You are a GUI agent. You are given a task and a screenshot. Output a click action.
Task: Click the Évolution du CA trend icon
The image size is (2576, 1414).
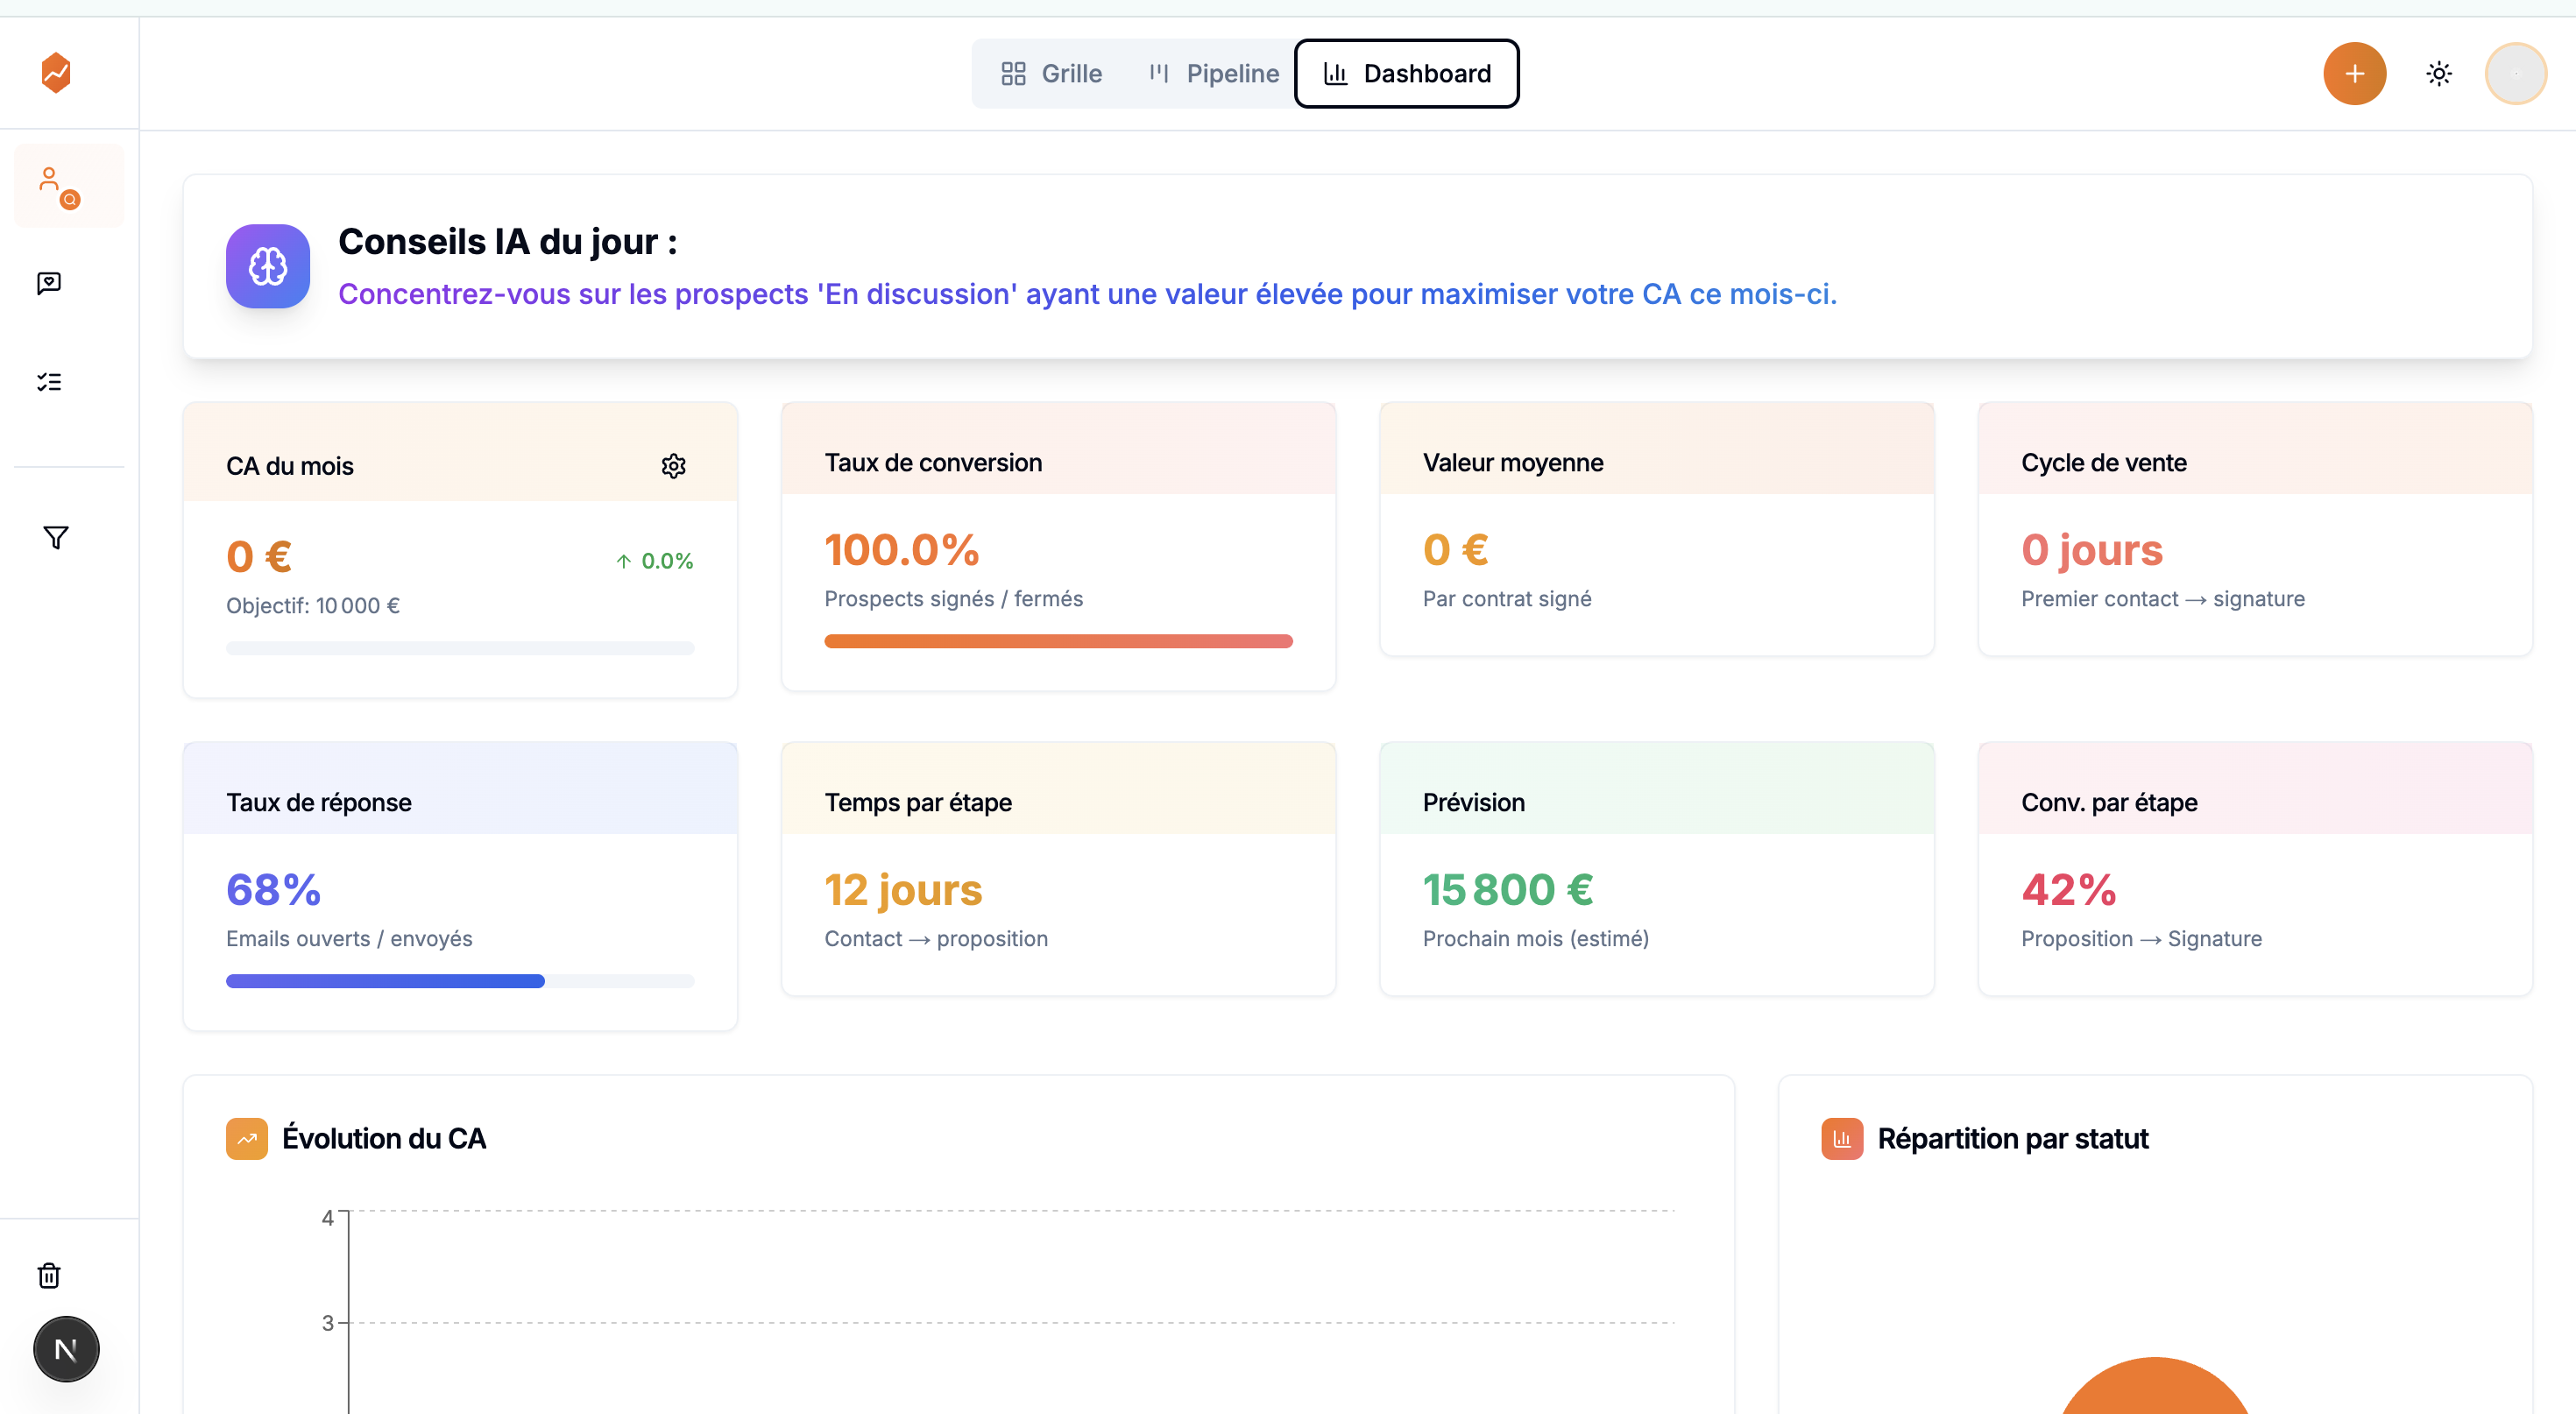pyautogui.click(x=246, y=1138)
